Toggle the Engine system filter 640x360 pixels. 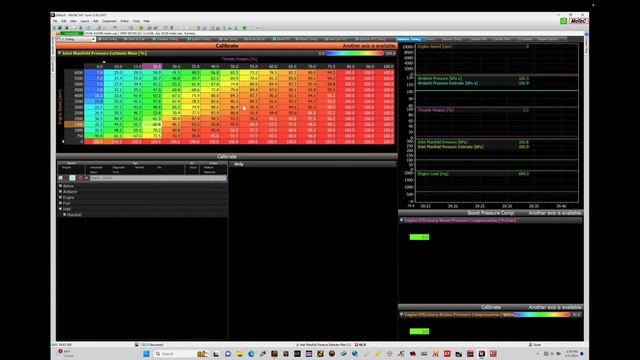click(67, 167)
